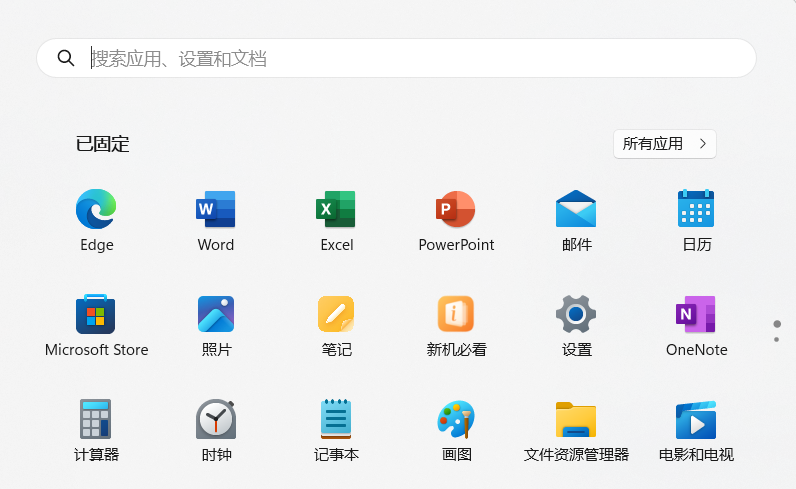Open the 时钟 clock app
Screen dimensions: 796x489
click(x=216, y=419)
